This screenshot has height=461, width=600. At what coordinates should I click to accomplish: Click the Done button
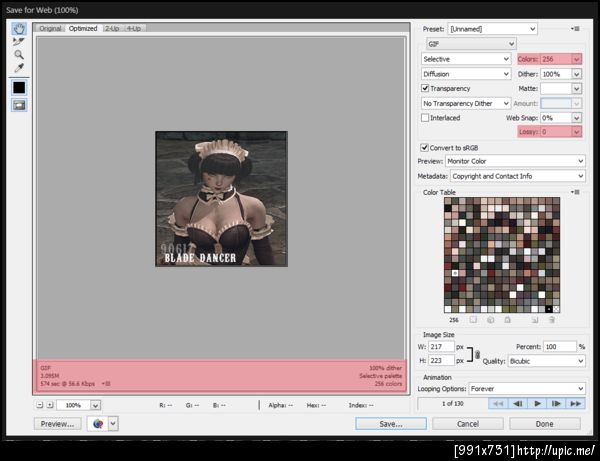click(x=545, y=424)
